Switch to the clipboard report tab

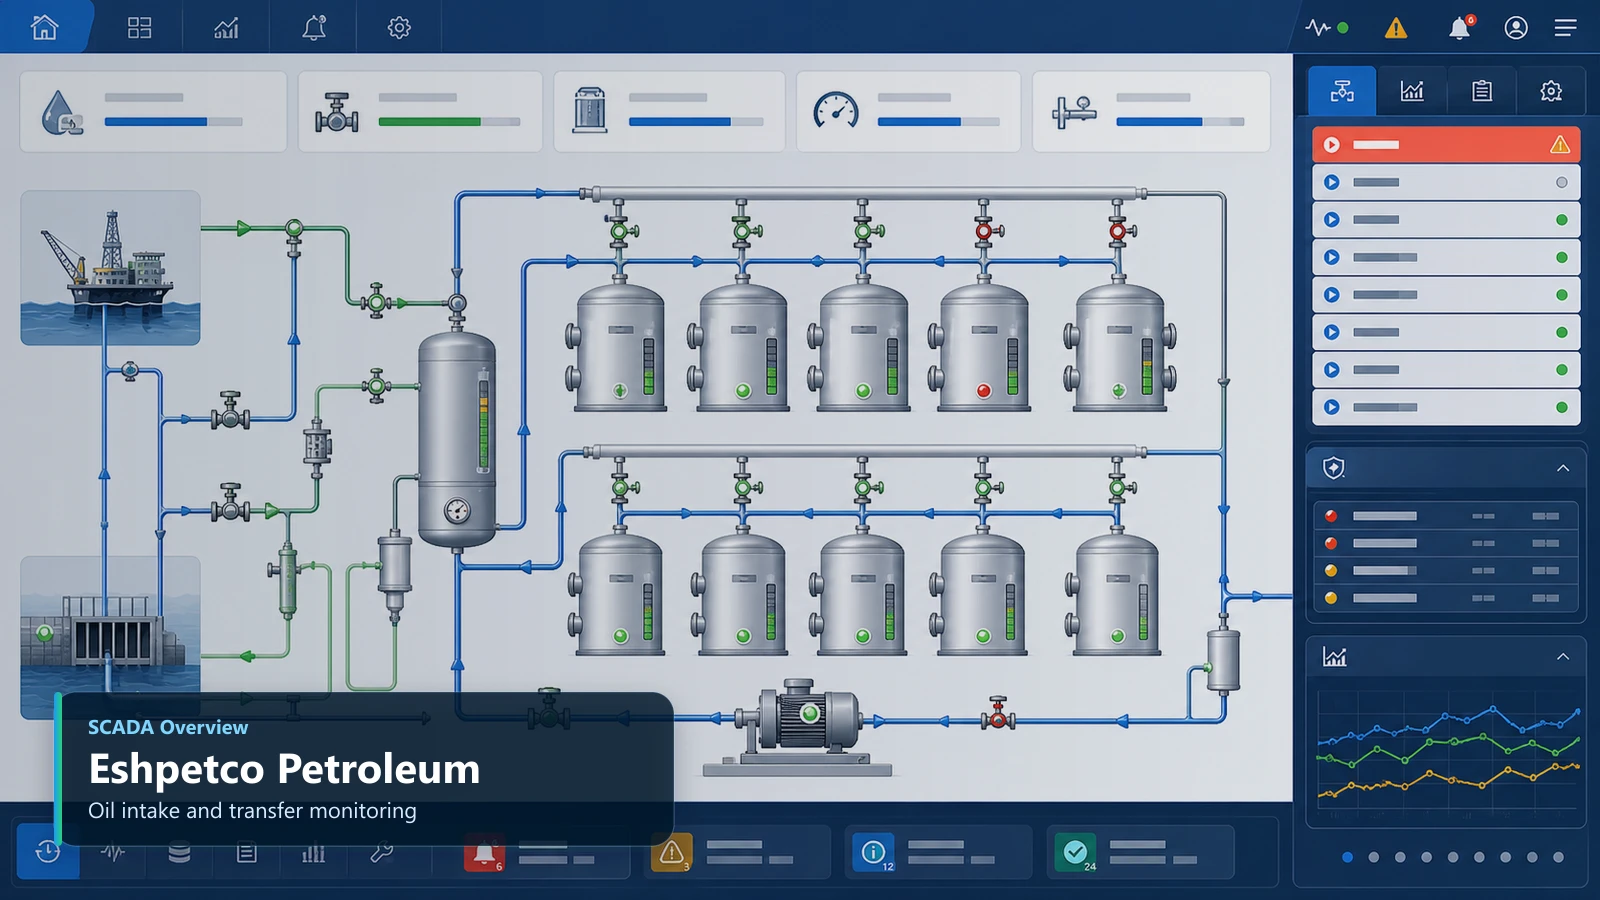click(1482, 91)
